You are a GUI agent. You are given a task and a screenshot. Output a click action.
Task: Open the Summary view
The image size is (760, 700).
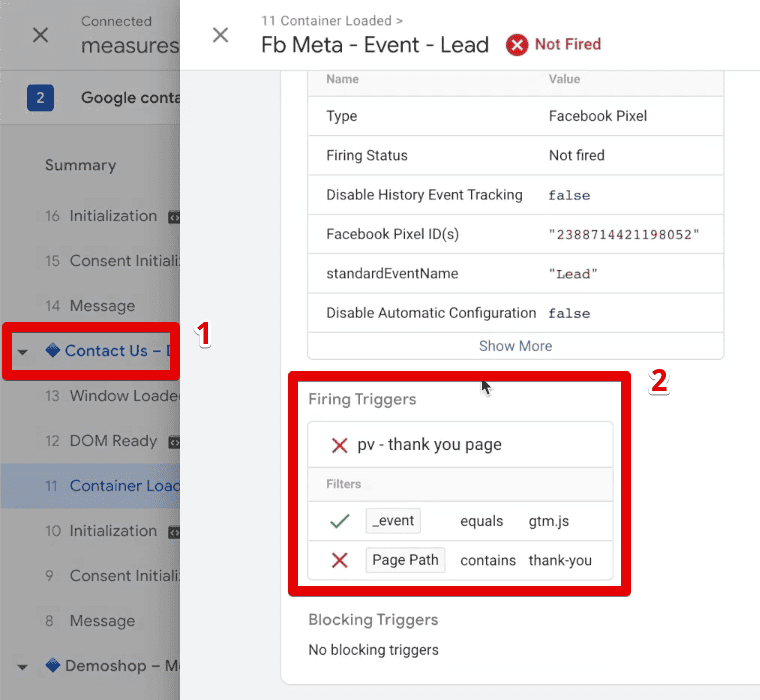click(x=80, y=165)
